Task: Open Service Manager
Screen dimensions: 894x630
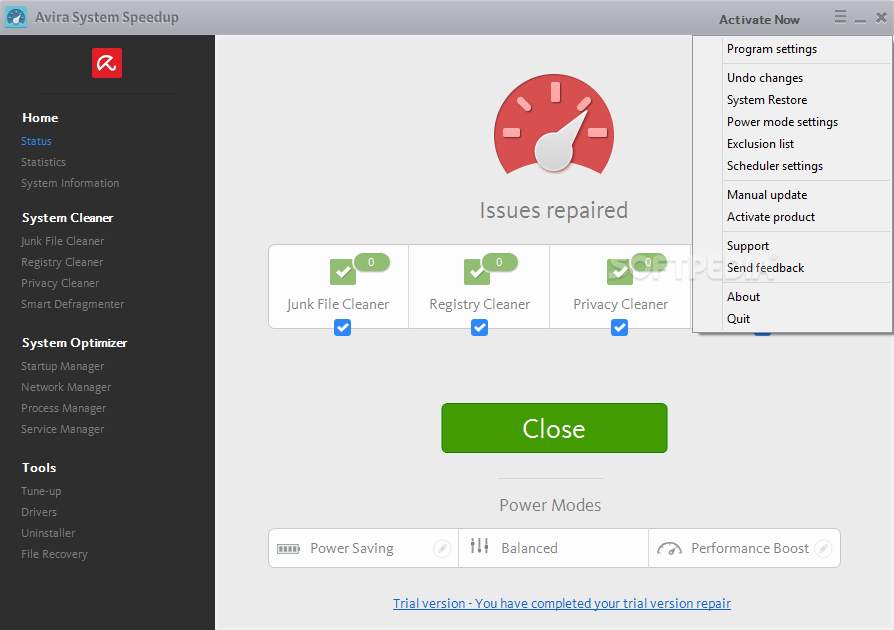Action: point(63,429)
